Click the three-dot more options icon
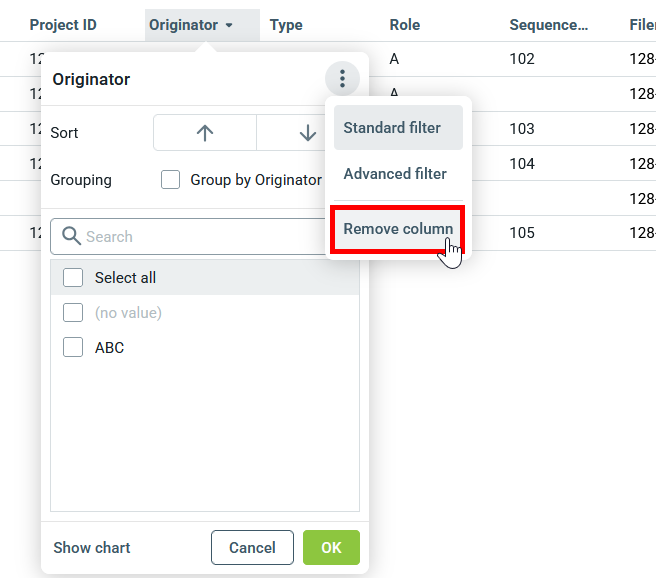 (x=342, y=79)
